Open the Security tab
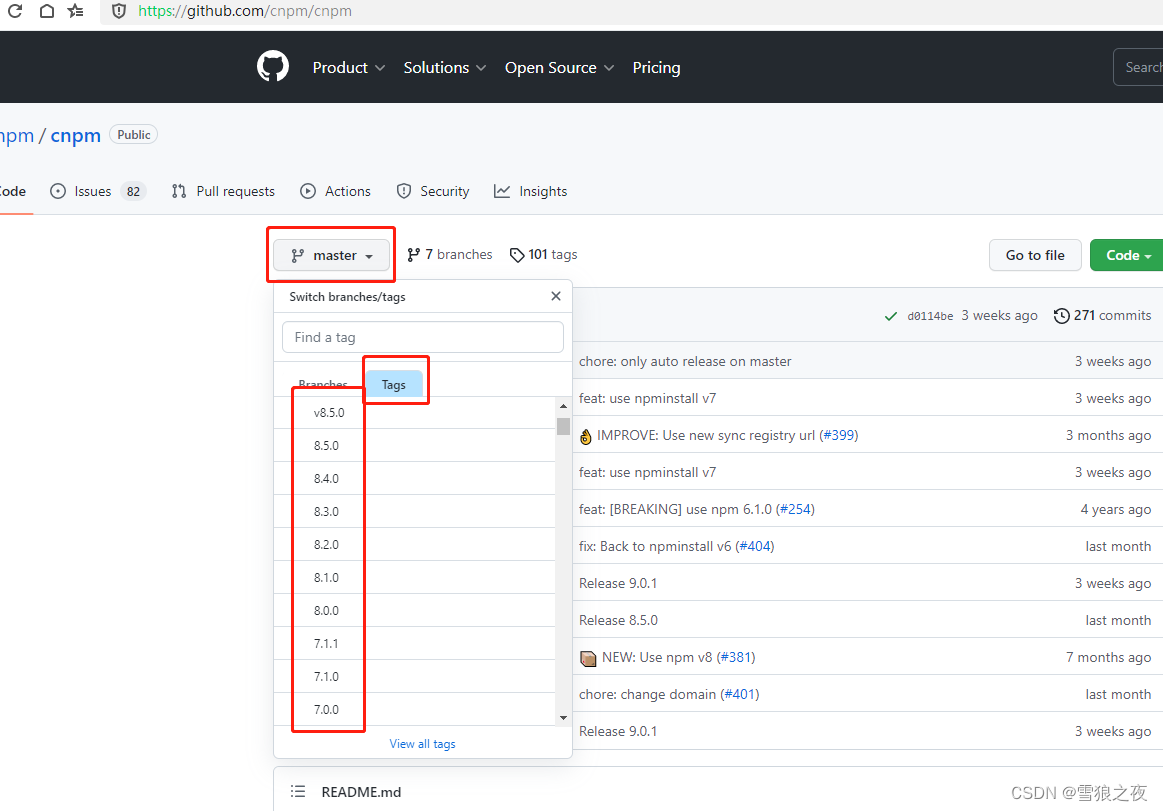The width and height of the screenshot is (1163, 811). coord(433,191)
